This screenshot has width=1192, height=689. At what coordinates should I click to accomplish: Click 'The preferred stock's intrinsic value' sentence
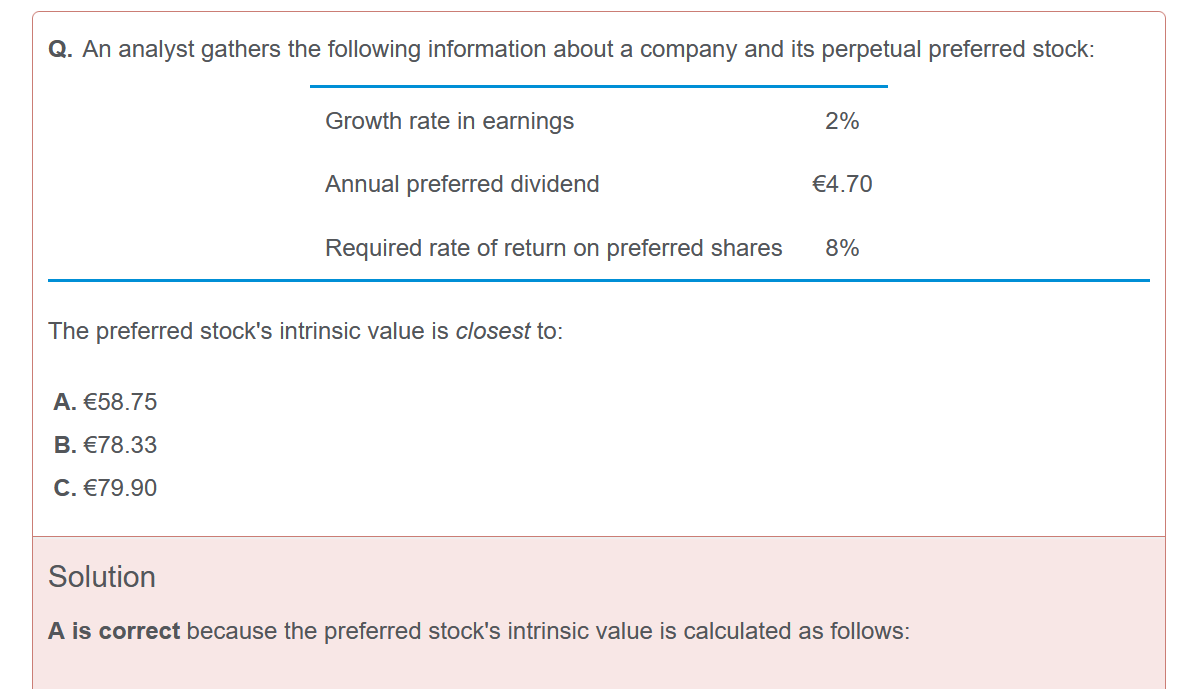click(x=306, y=332)
